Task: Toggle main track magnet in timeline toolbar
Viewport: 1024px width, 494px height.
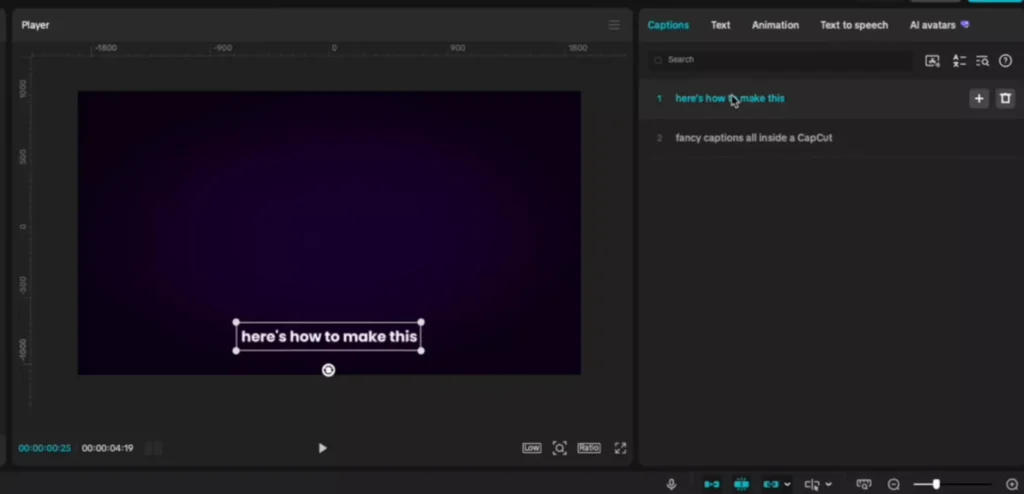Action: 711,484
